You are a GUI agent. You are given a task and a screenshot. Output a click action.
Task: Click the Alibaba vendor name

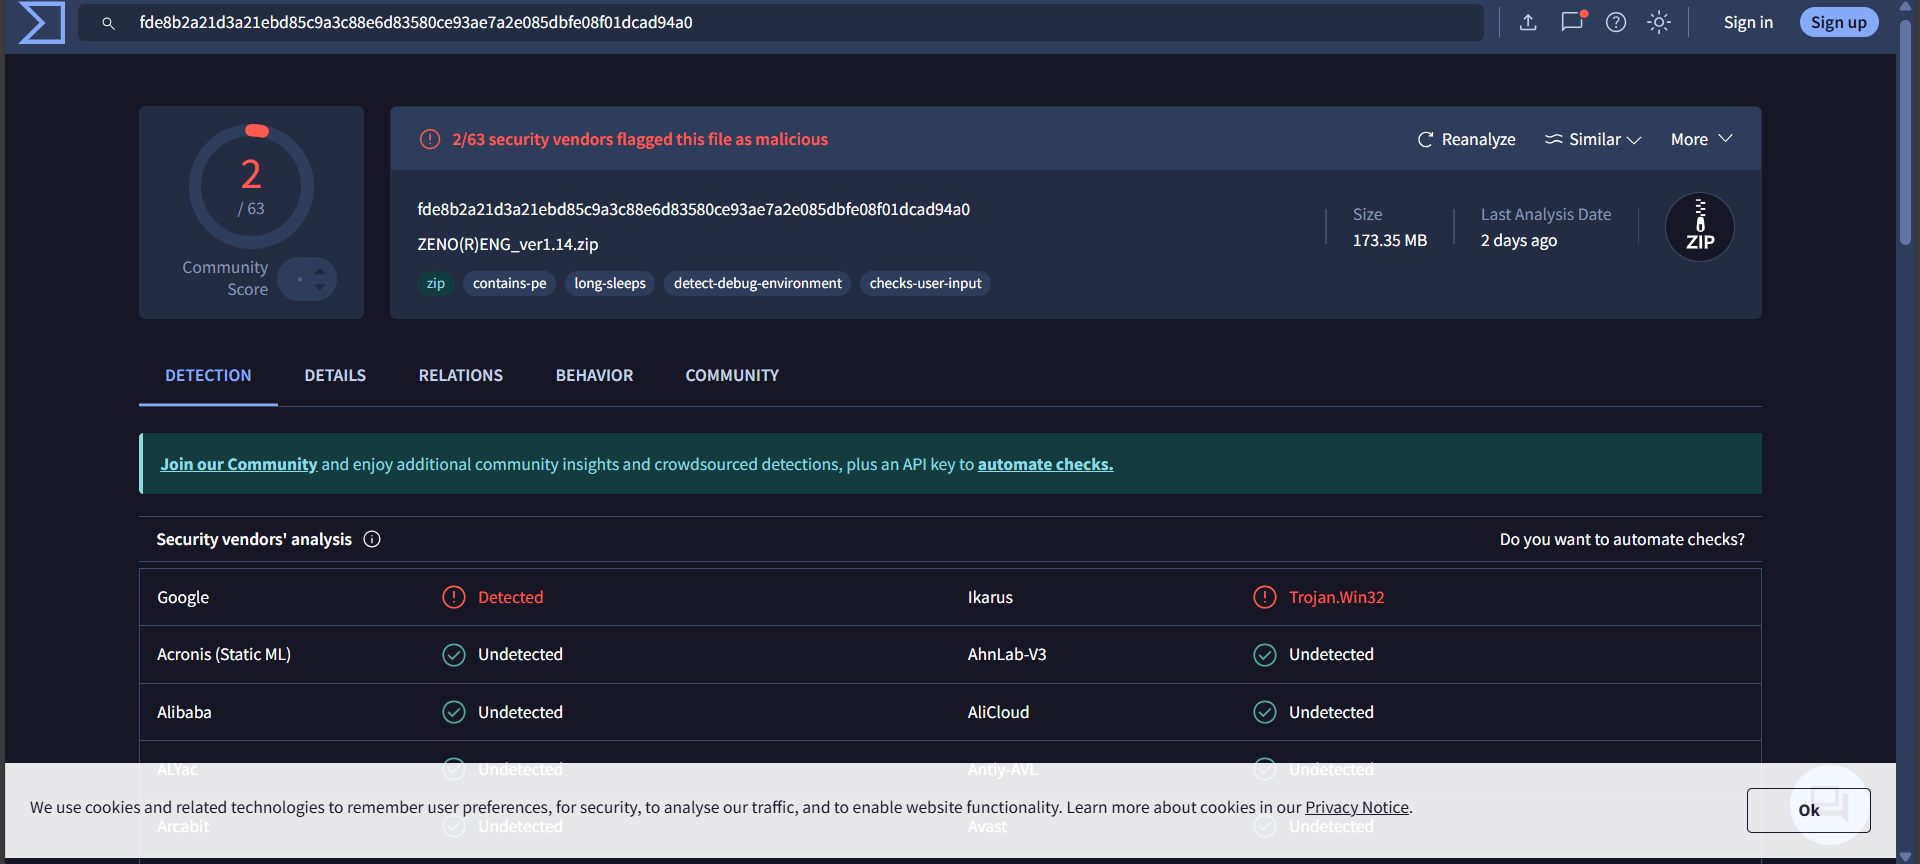(x=184, y=712)
